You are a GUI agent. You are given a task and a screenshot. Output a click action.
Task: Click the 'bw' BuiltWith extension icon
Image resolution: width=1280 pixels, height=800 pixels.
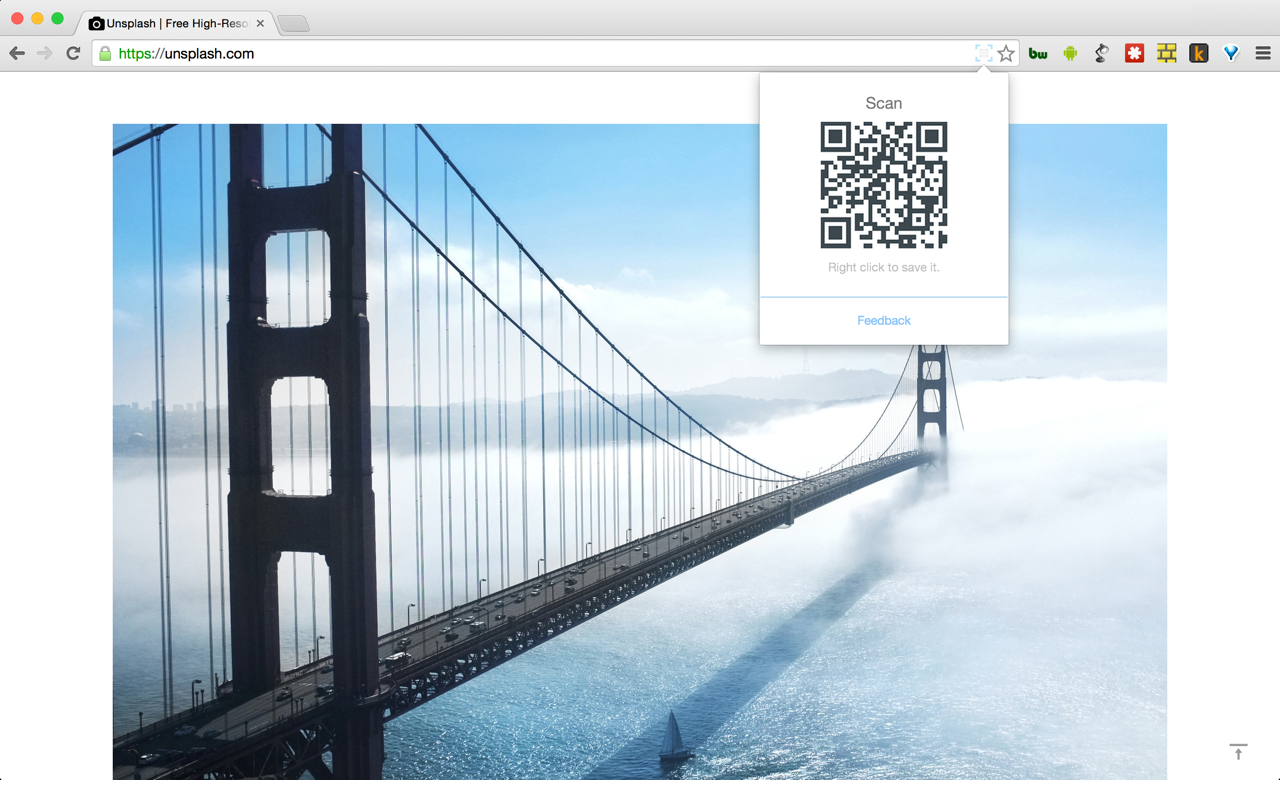(x=1037, y=52)
